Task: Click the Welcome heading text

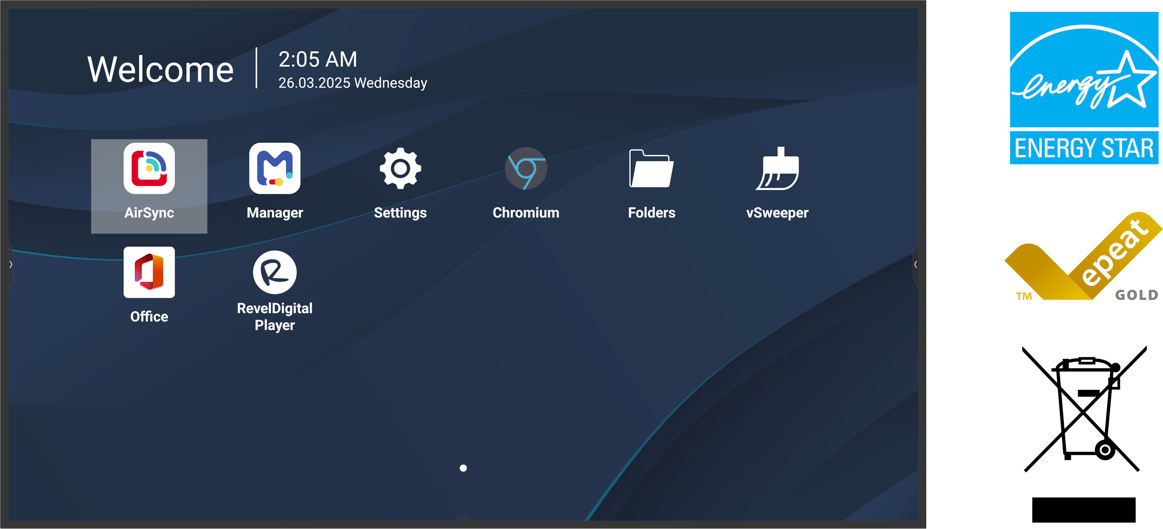Action: coord(160,70)
